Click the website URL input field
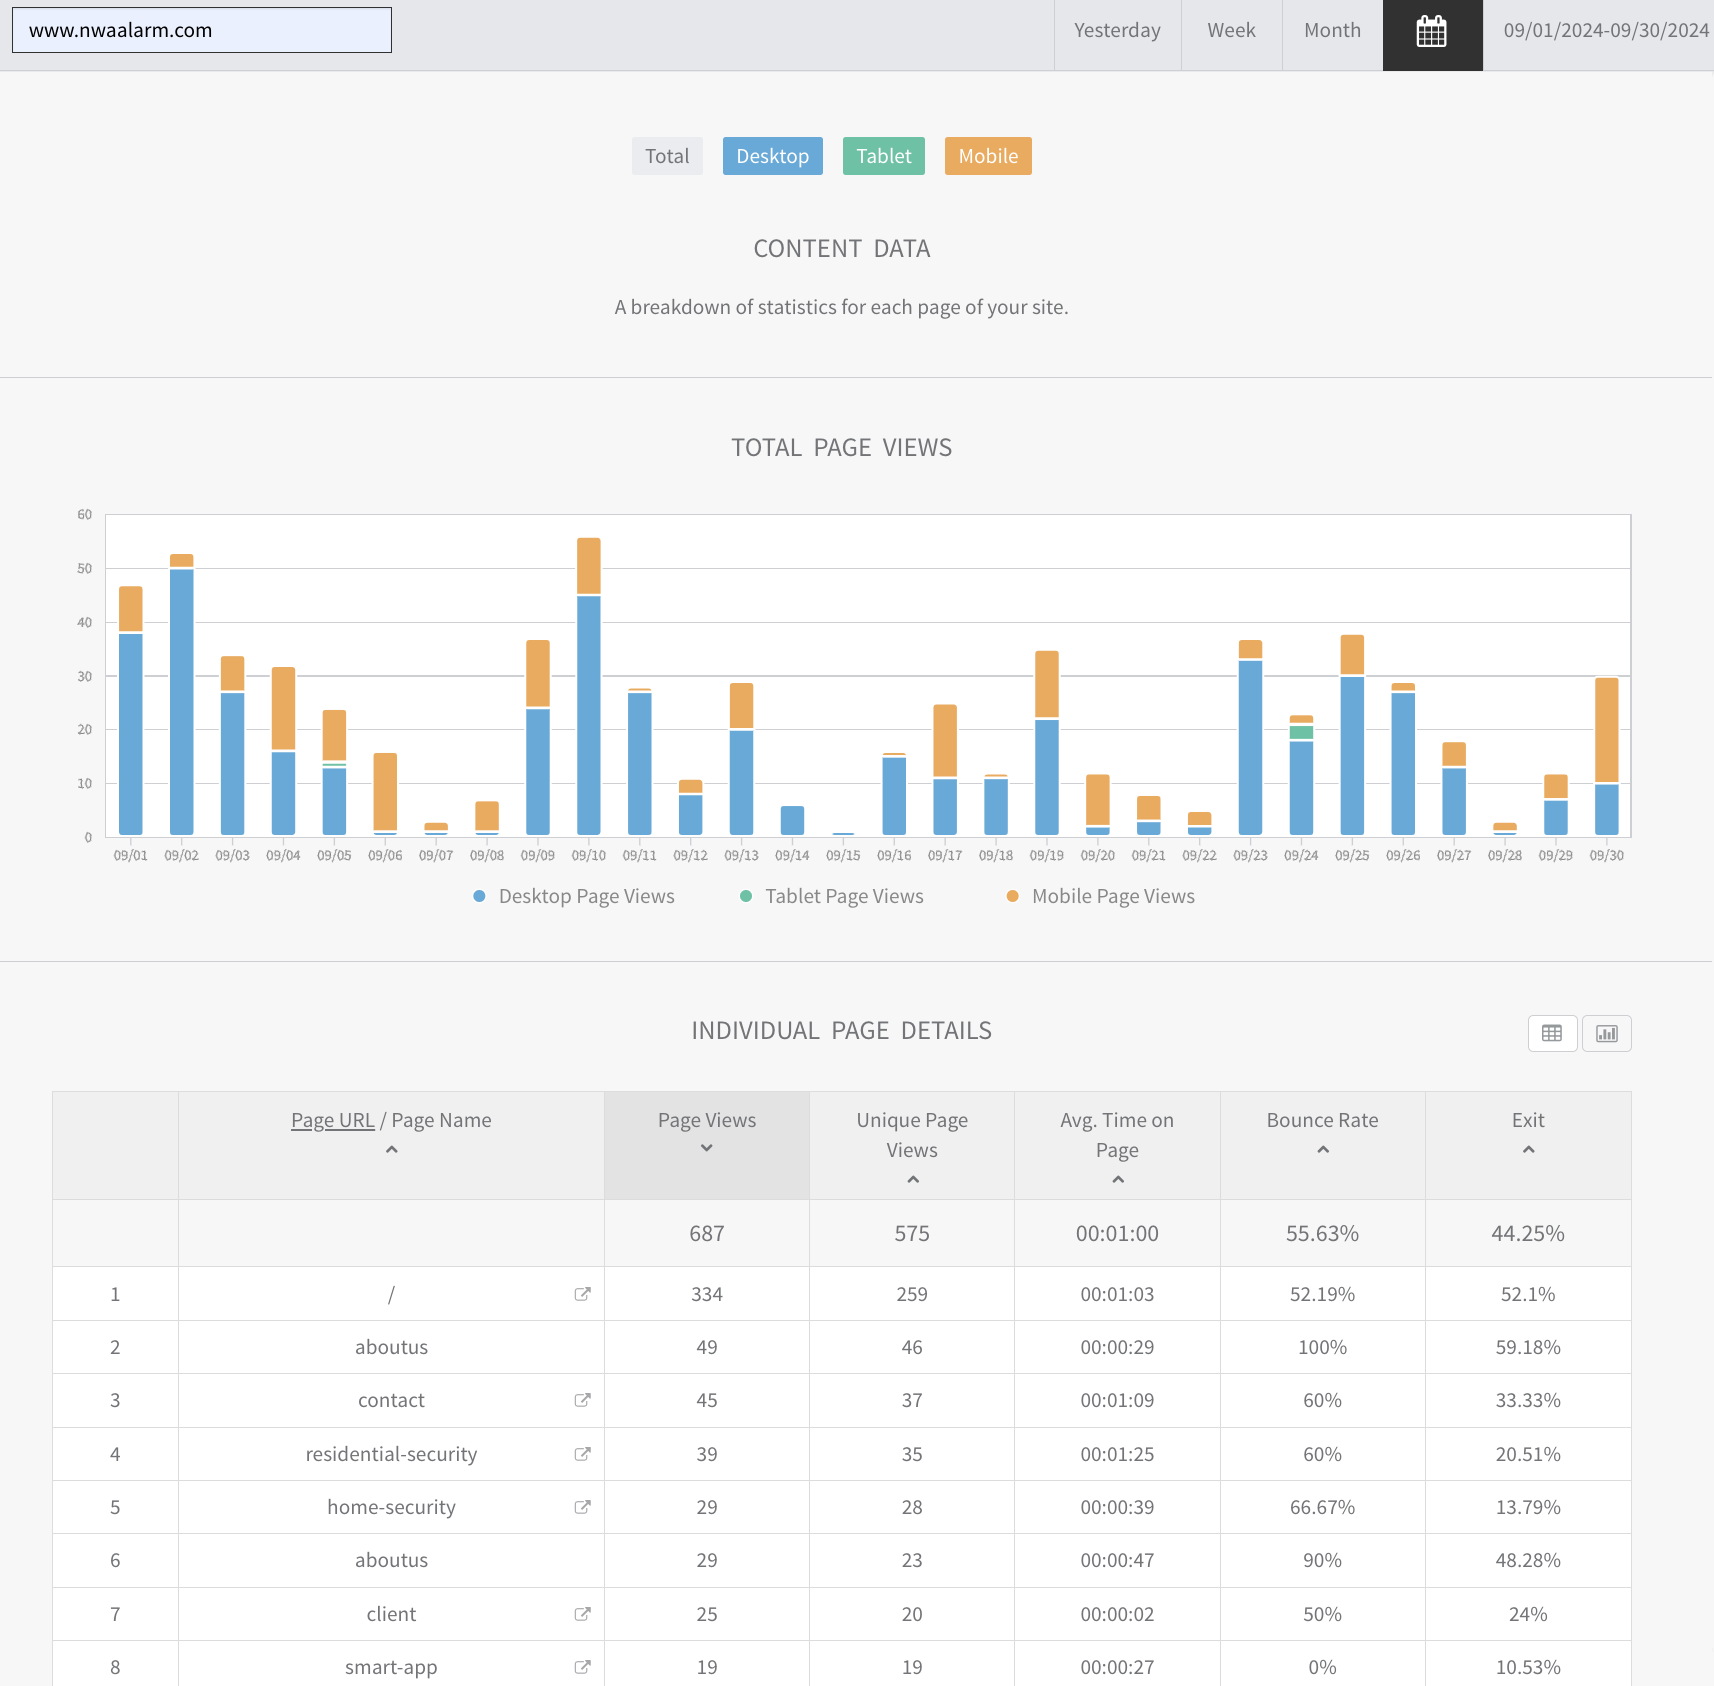 tap(202, 30)
